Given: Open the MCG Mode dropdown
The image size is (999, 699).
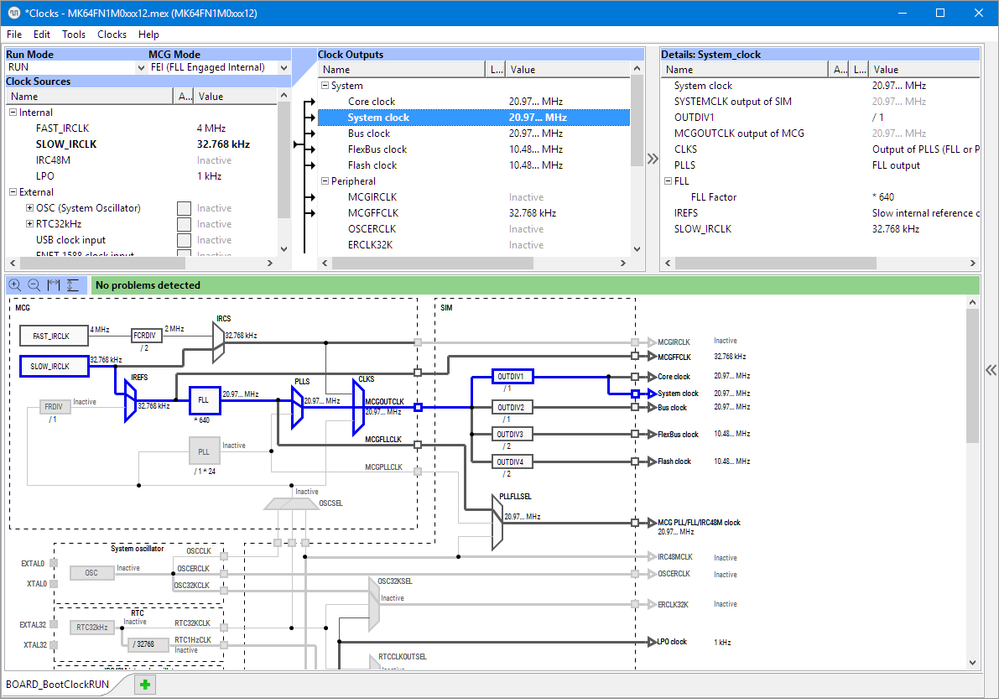Looking at the screenshot, I should 219,68.
